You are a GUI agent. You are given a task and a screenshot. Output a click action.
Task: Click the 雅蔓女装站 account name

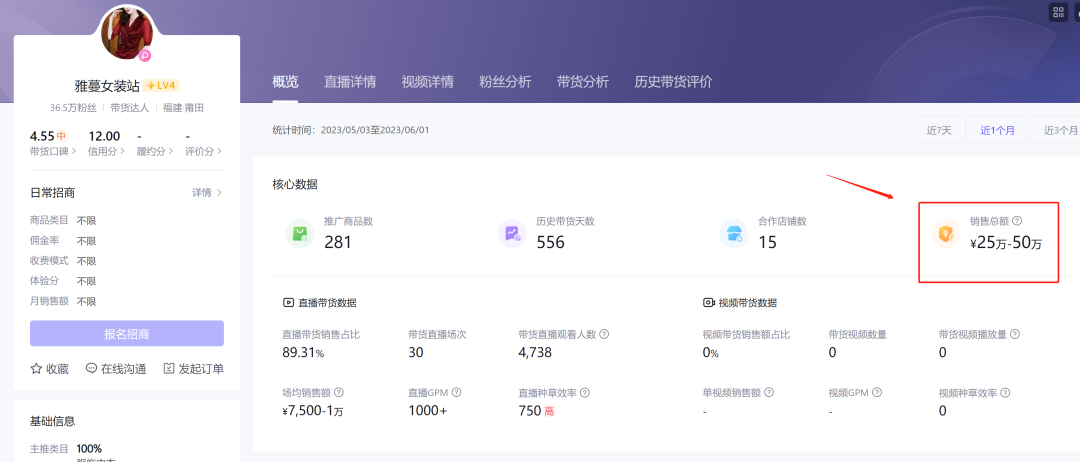[107, 86]
